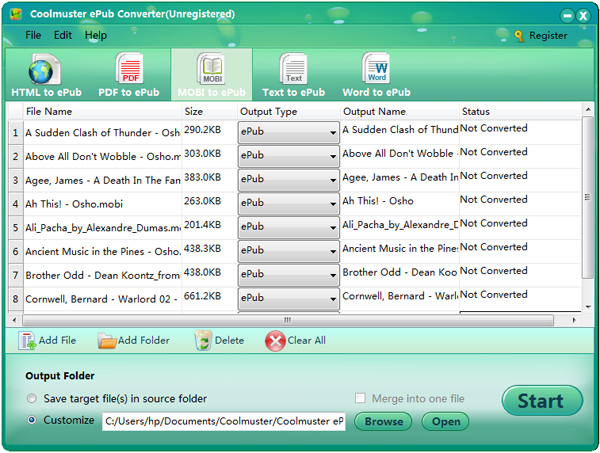Viewport: 600px width, 453px height.
Task: Click the Delete recycle bin icon
Action: pos(203,341)
